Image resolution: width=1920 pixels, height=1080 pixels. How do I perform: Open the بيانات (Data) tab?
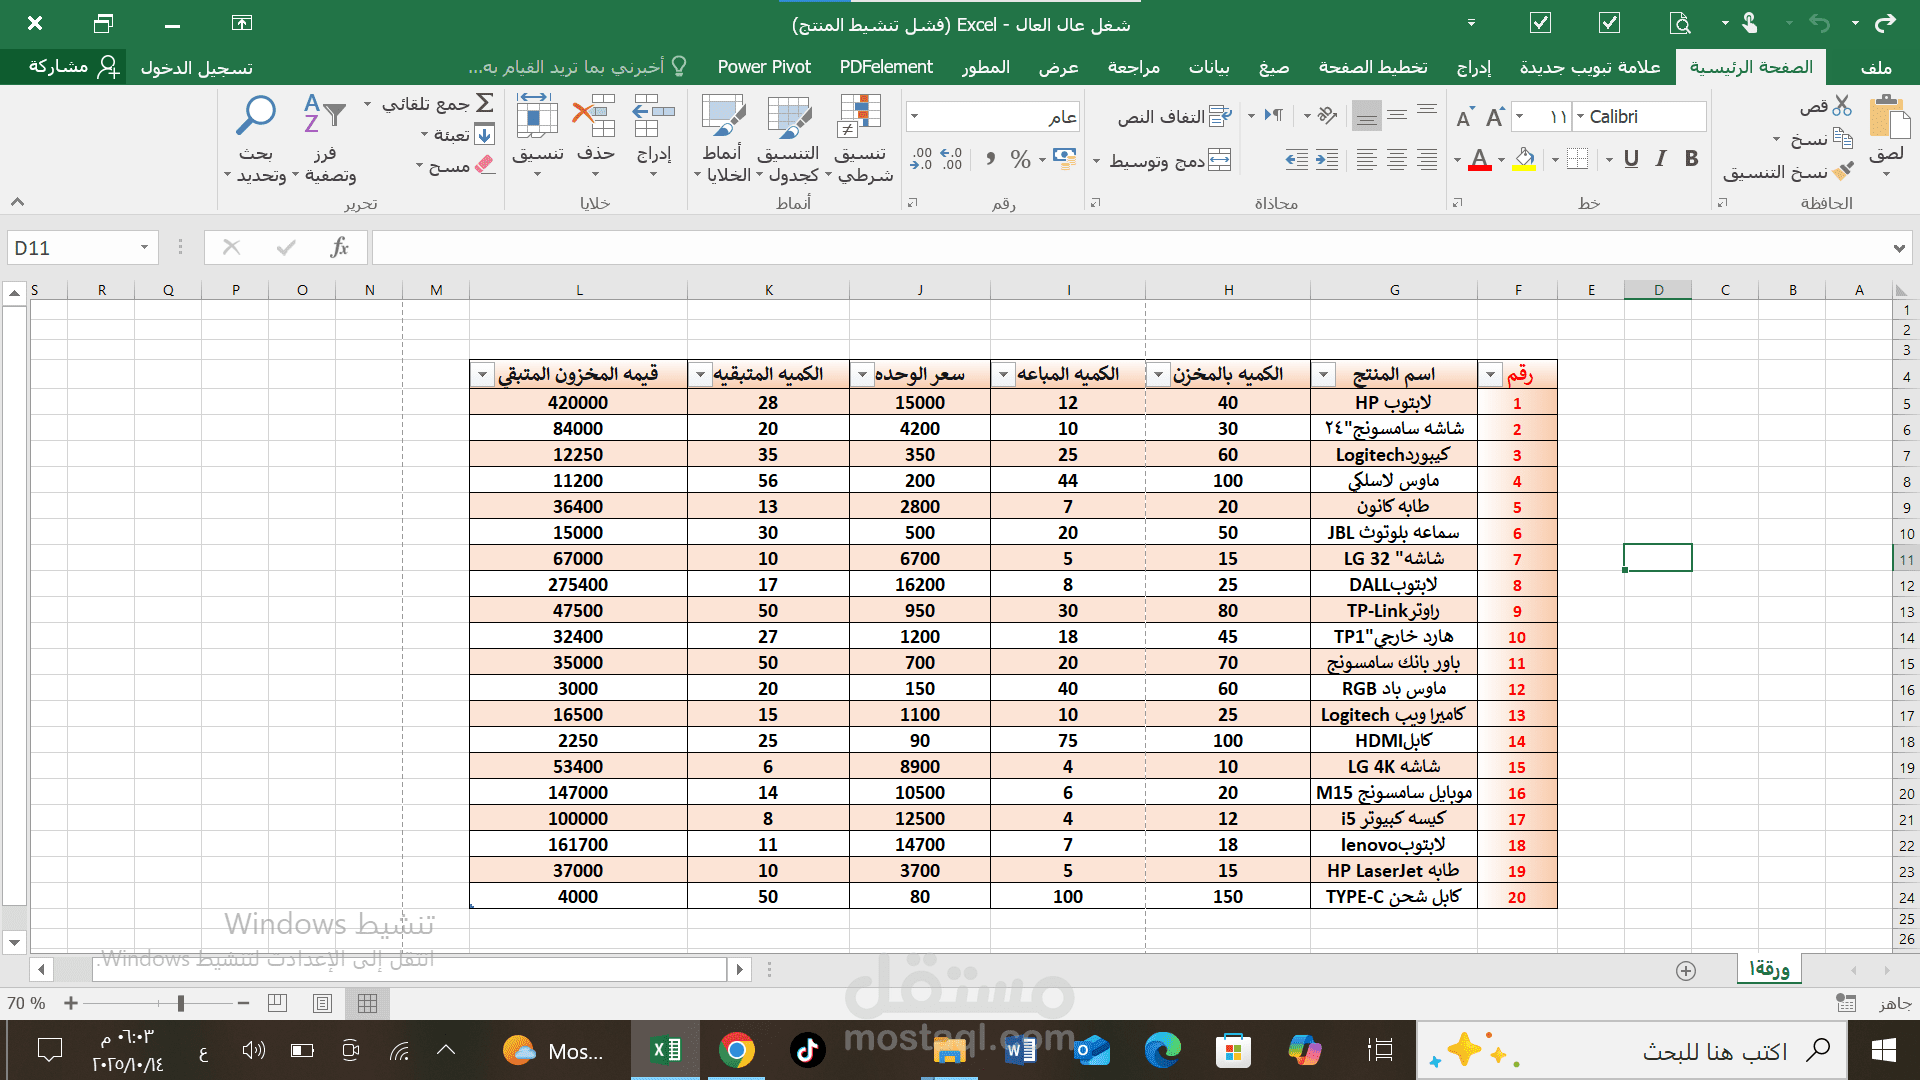coord(1208,67)
